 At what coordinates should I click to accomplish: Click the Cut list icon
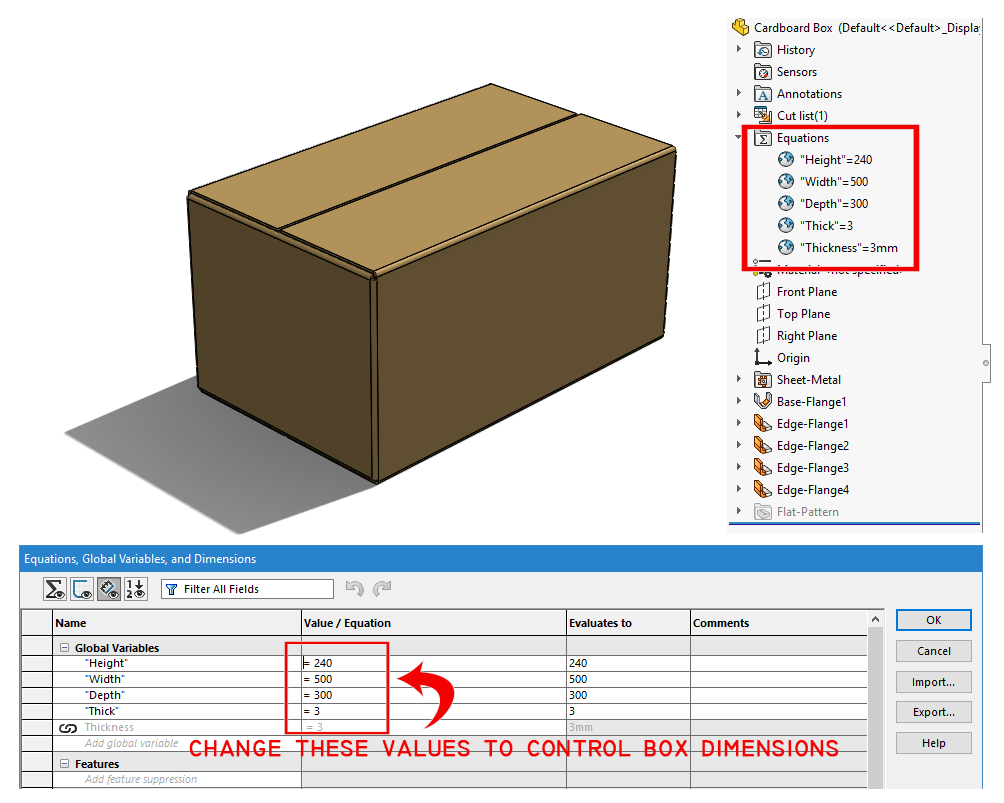pos(763,115)
